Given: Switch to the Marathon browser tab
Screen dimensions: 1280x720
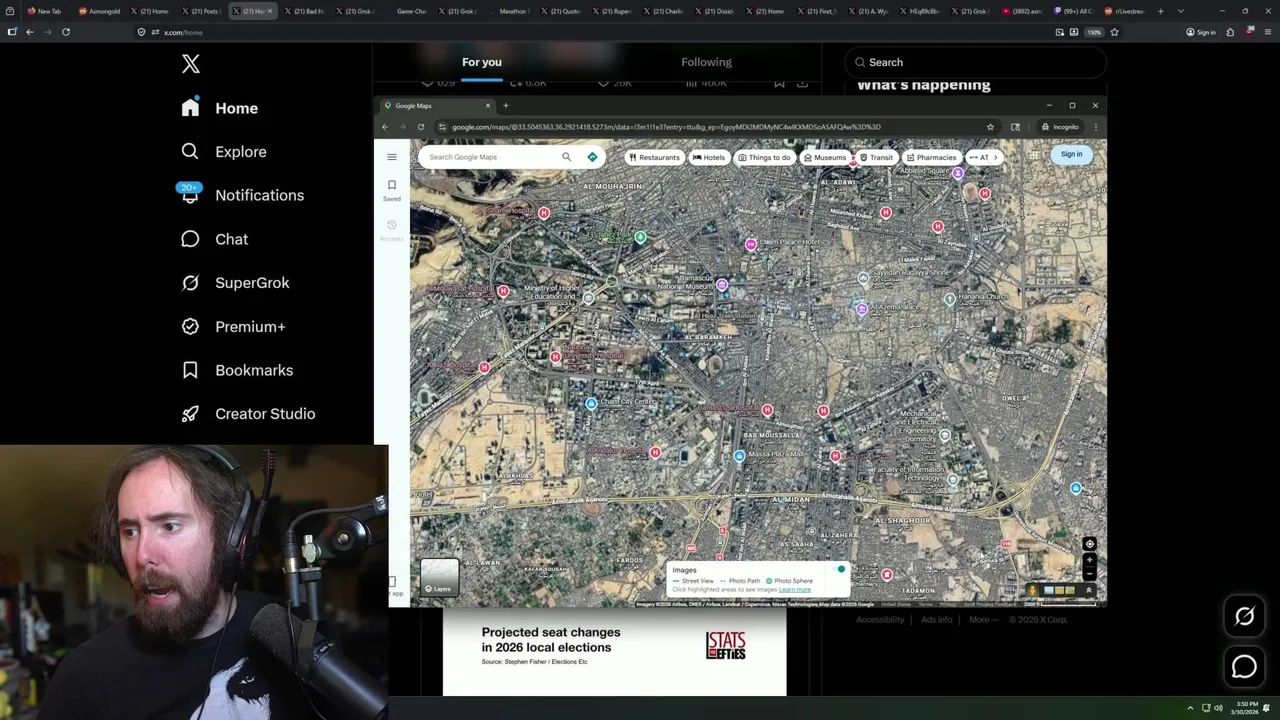Looking at the screenshot, I should [x=515, y=11].
